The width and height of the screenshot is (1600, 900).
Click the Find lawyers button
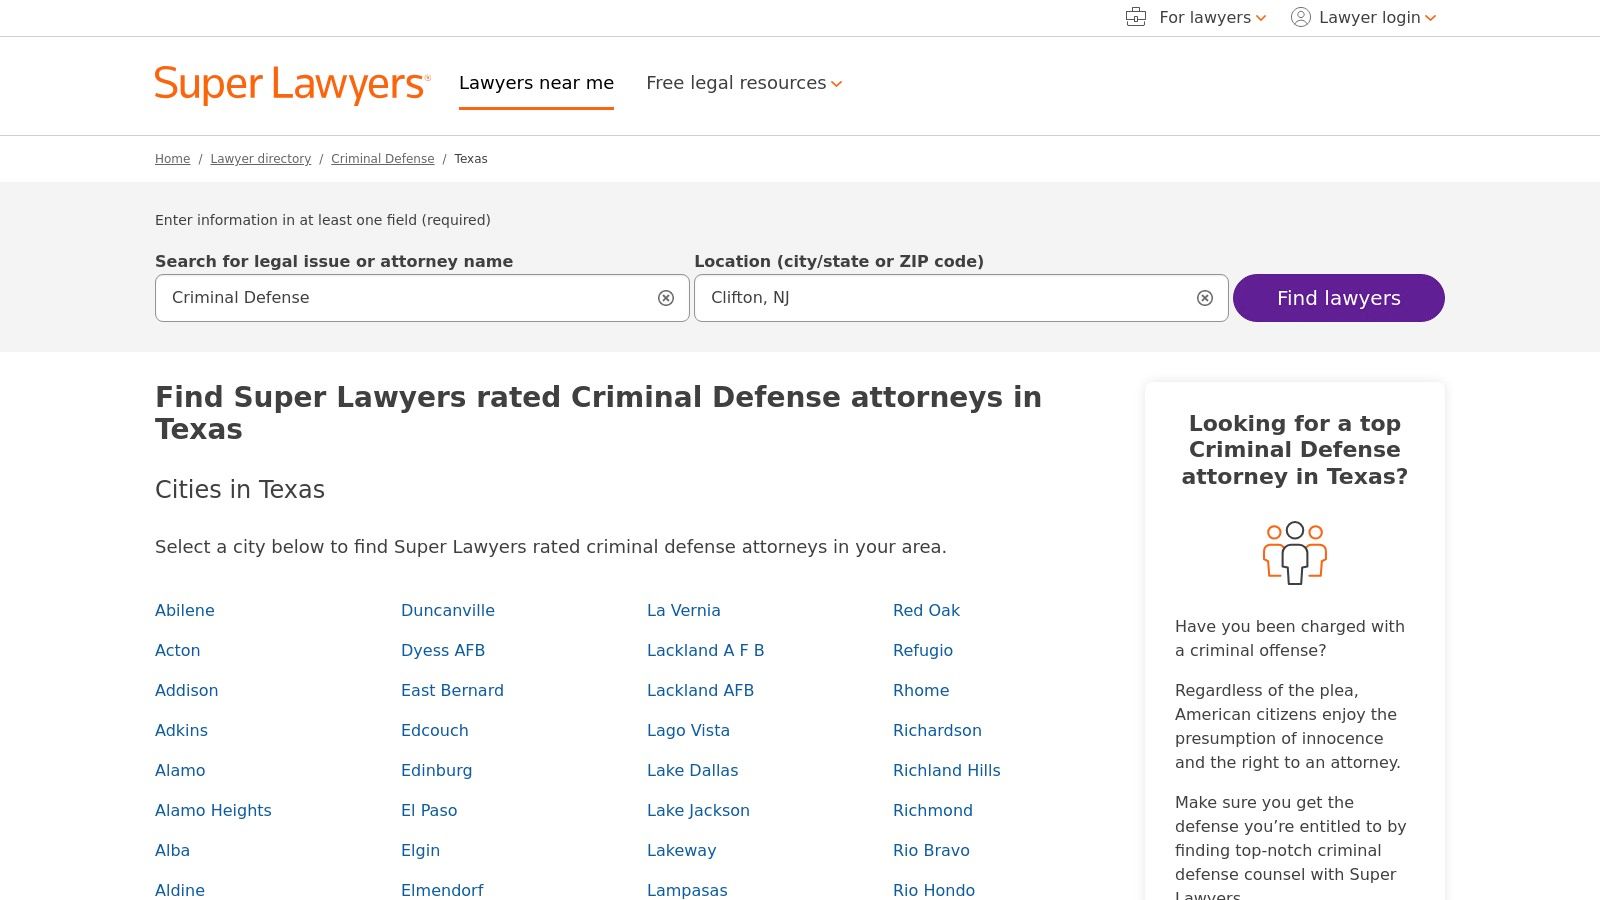1338,297
